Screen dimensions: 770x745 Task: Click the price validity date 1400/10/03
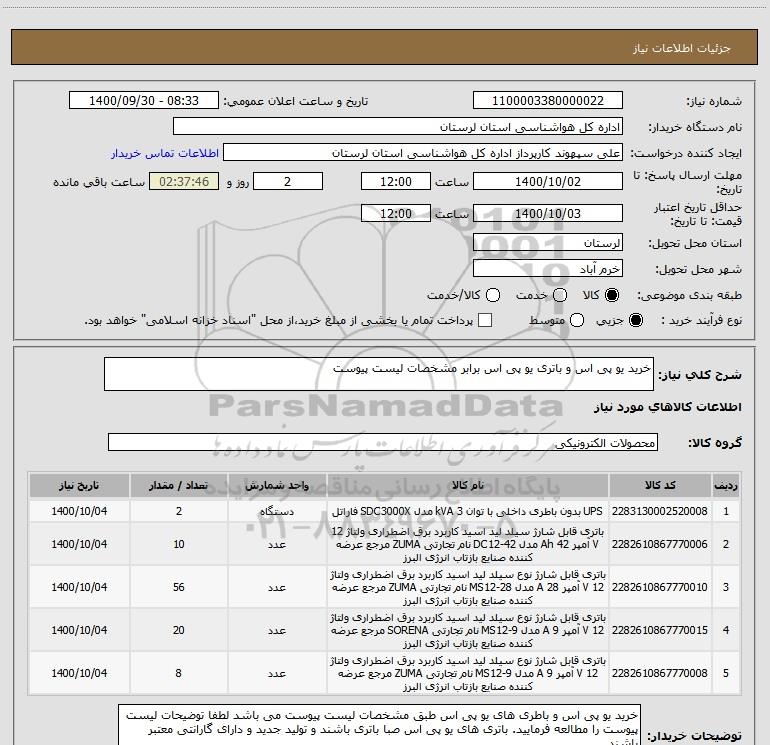[548, 214]
